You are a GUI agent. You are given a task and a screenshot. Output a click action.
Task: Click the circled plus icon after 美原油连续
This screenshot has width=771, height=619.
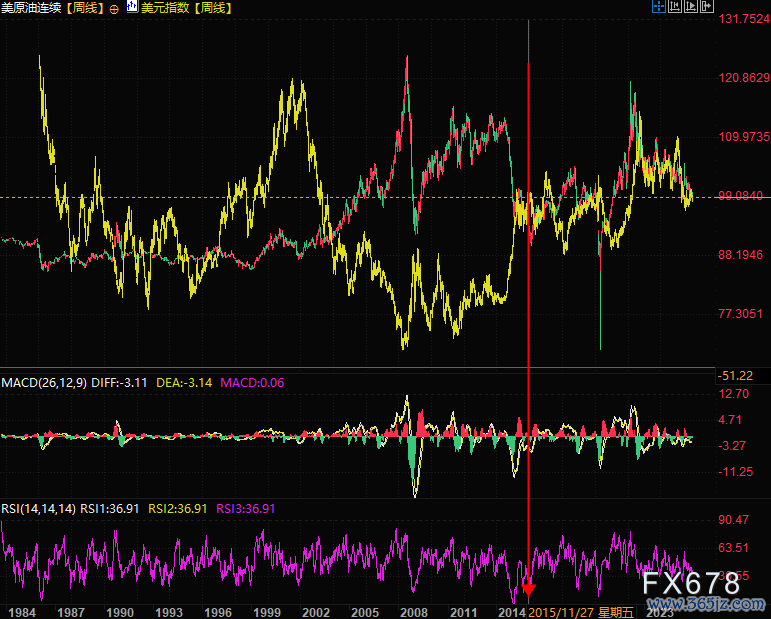point(113,8)
